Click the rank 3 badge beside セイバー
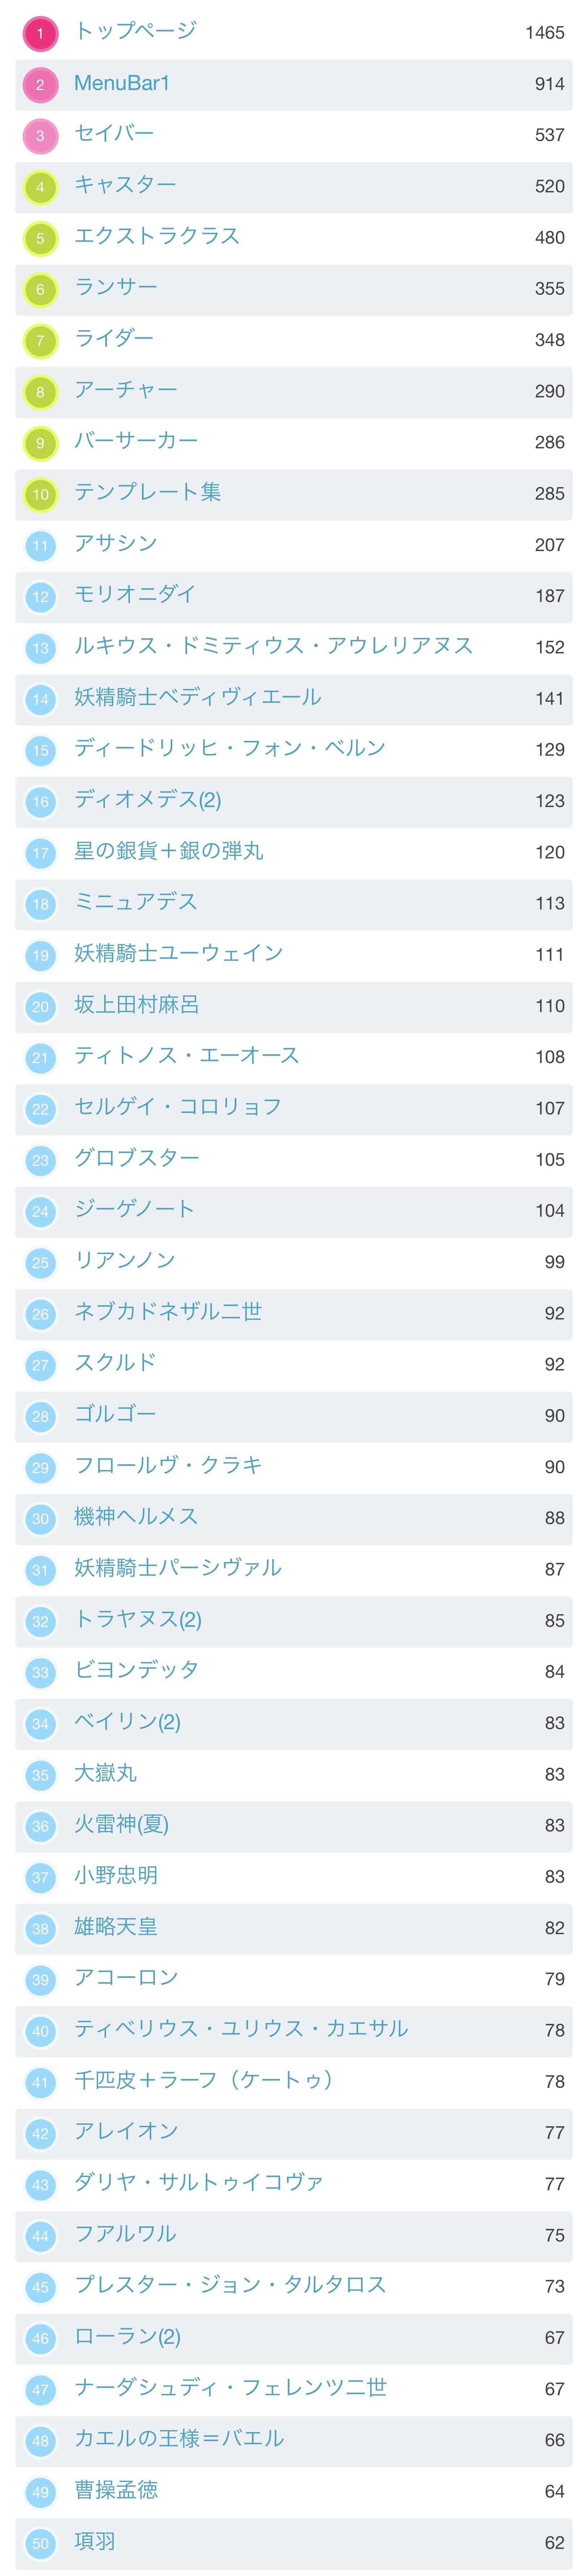 click(x=40, y=136)
